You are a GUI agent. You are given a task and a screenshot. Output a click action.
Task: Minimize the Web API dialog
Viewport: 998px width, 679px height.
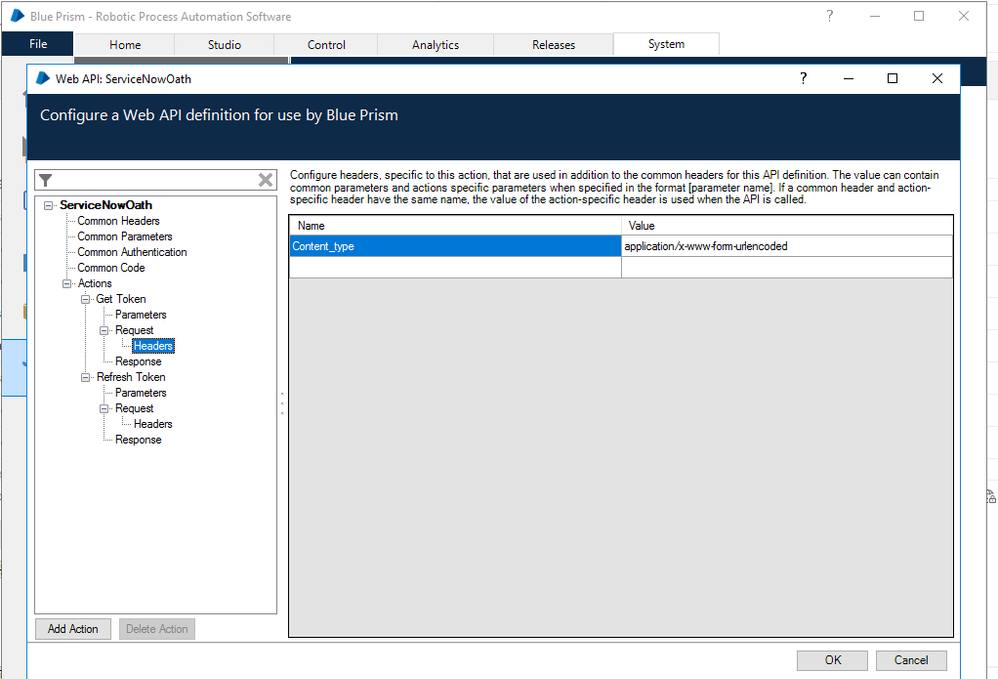848,78
